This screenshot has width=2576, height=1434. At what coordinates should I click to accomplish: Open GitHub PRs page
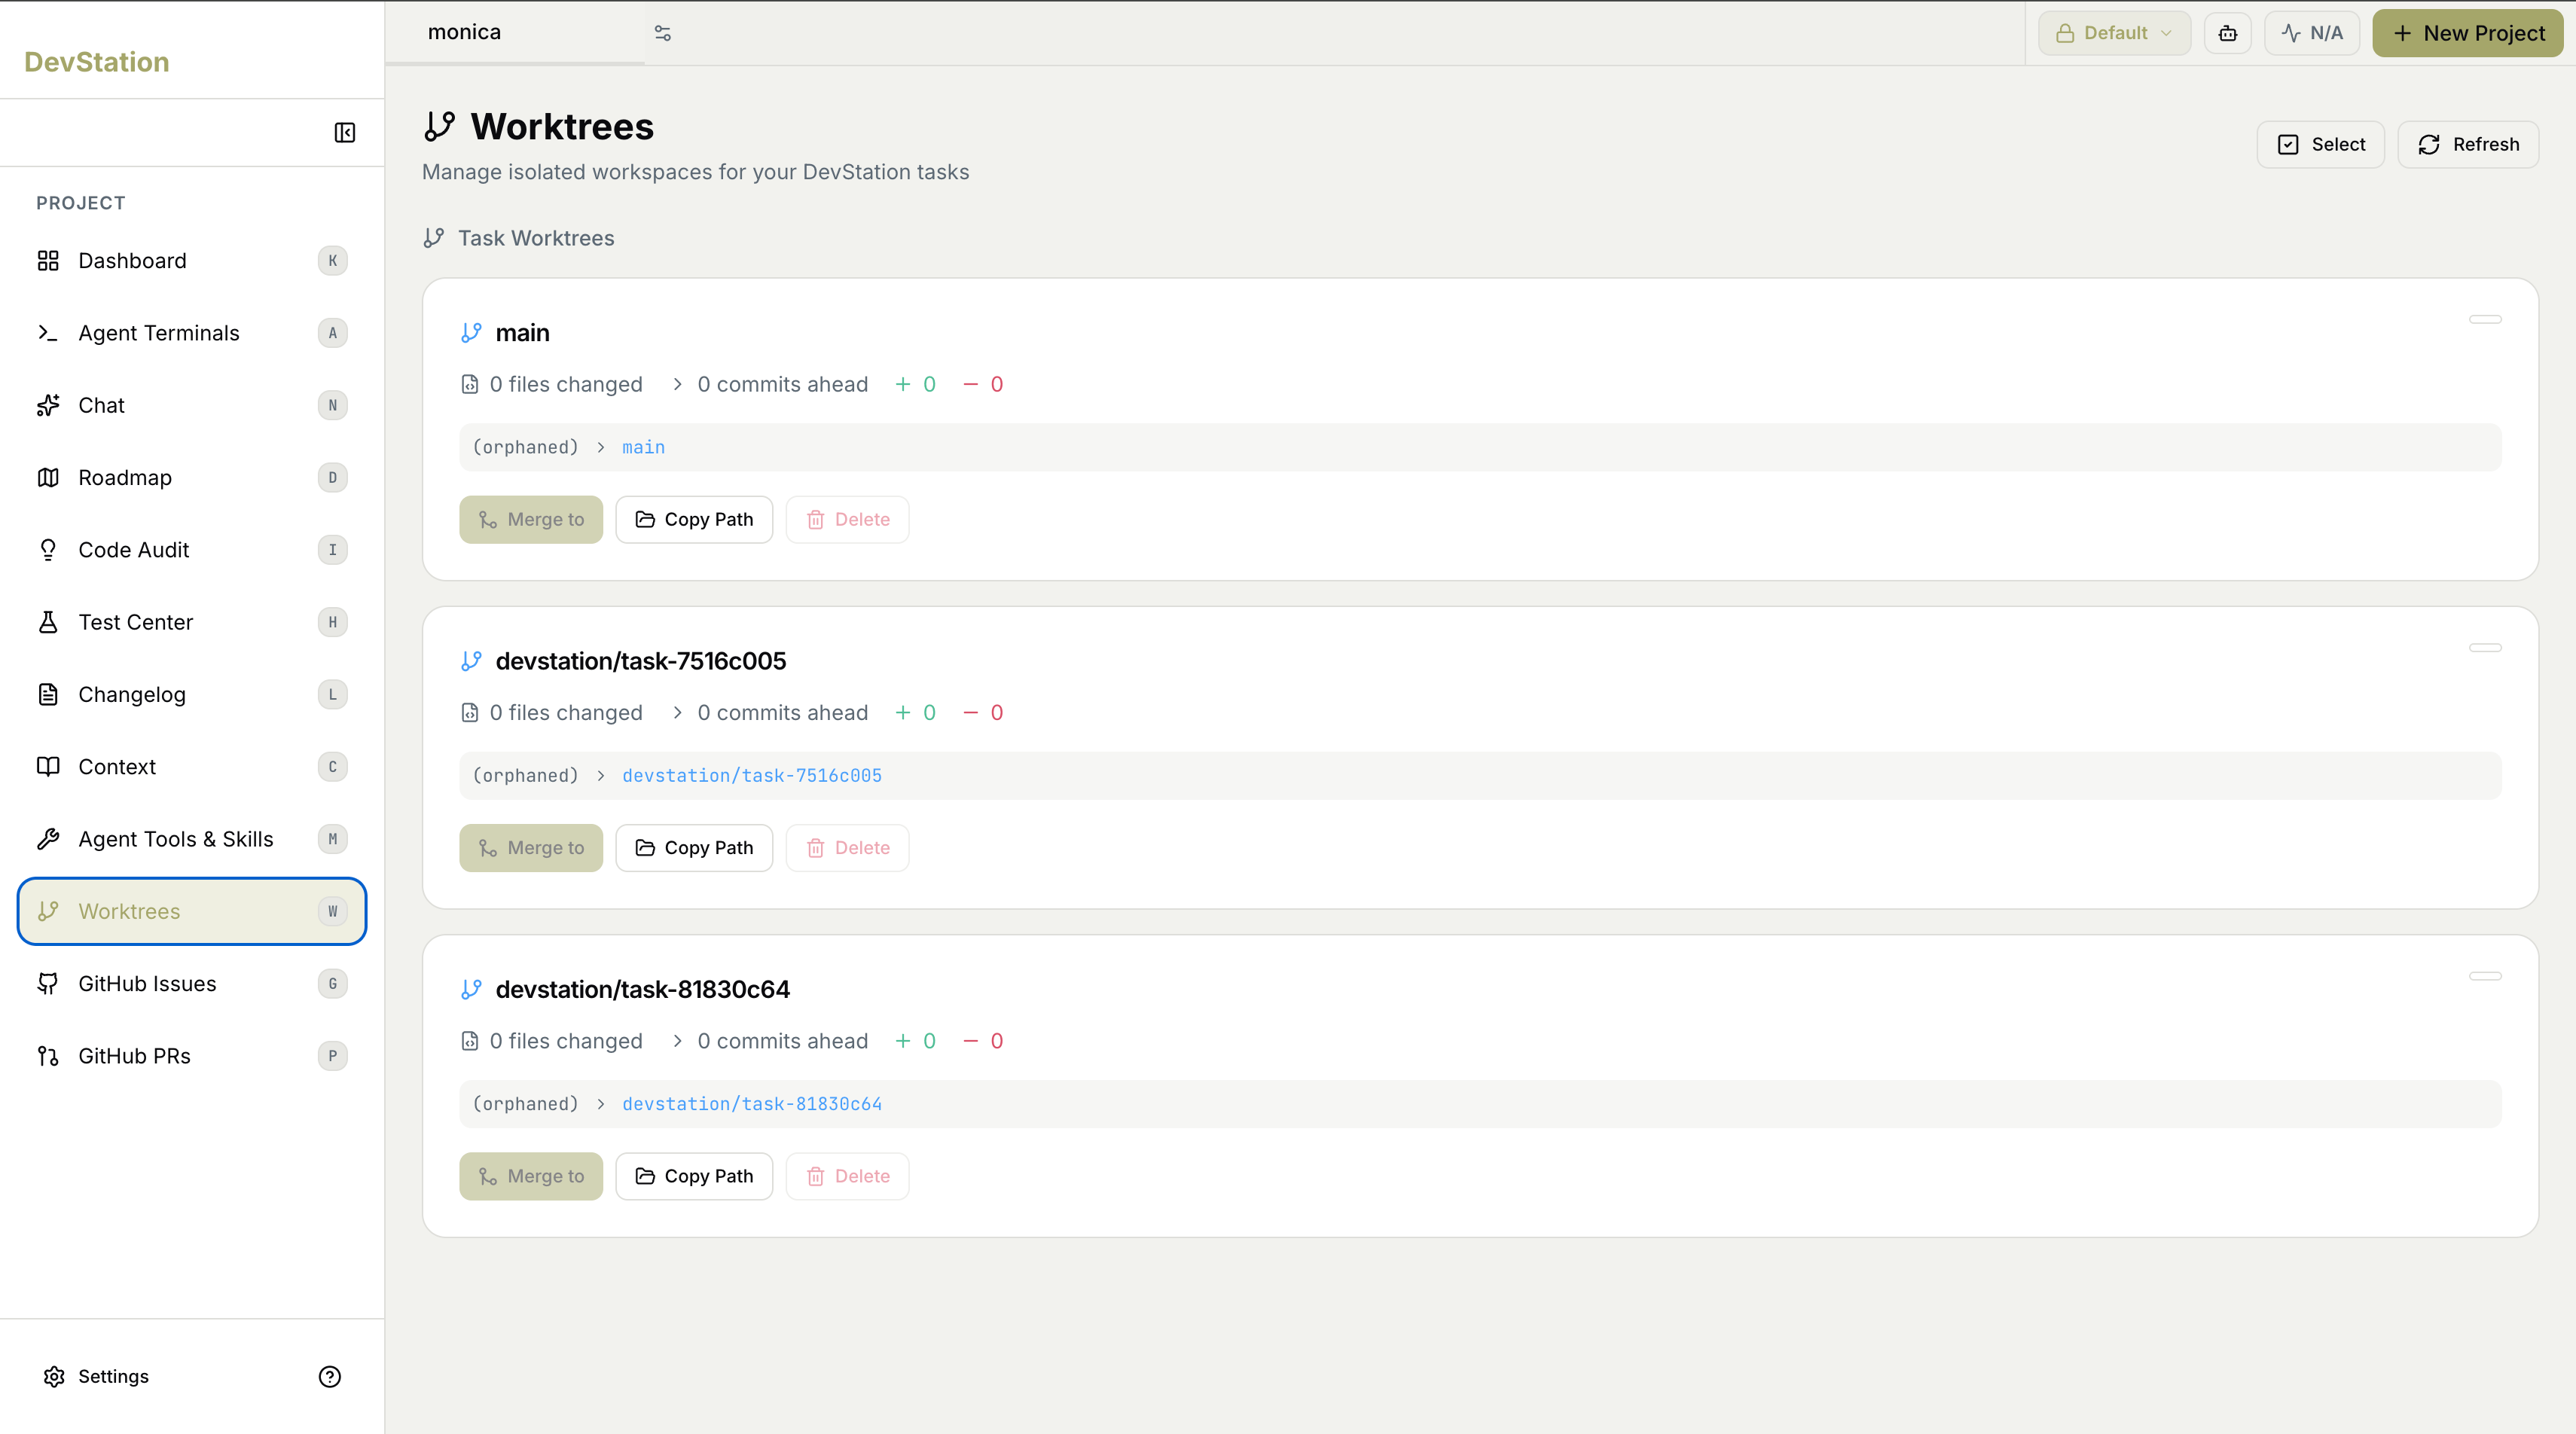point(192,1056)
